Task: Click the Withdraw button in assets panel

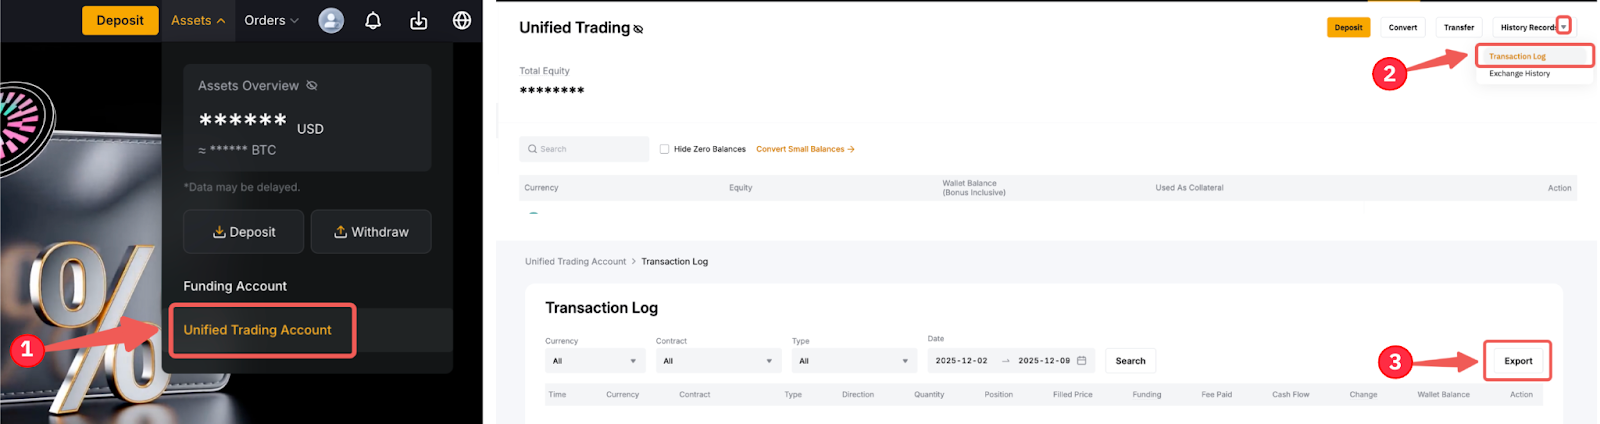Action: pos(371,232)
